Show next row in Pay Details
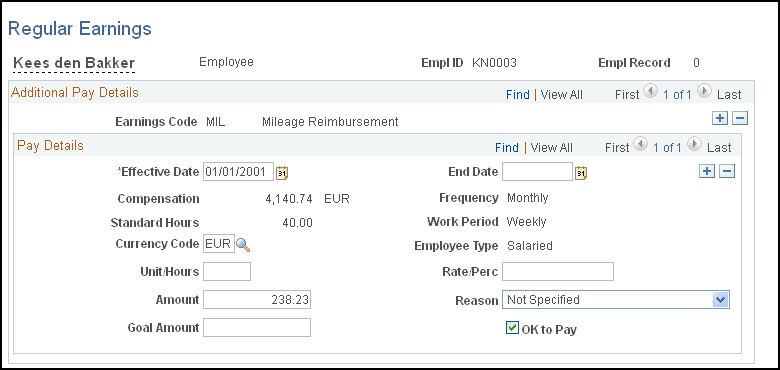Image resolution: width=780 pixels, height=370 pixels. coord(693,145)
